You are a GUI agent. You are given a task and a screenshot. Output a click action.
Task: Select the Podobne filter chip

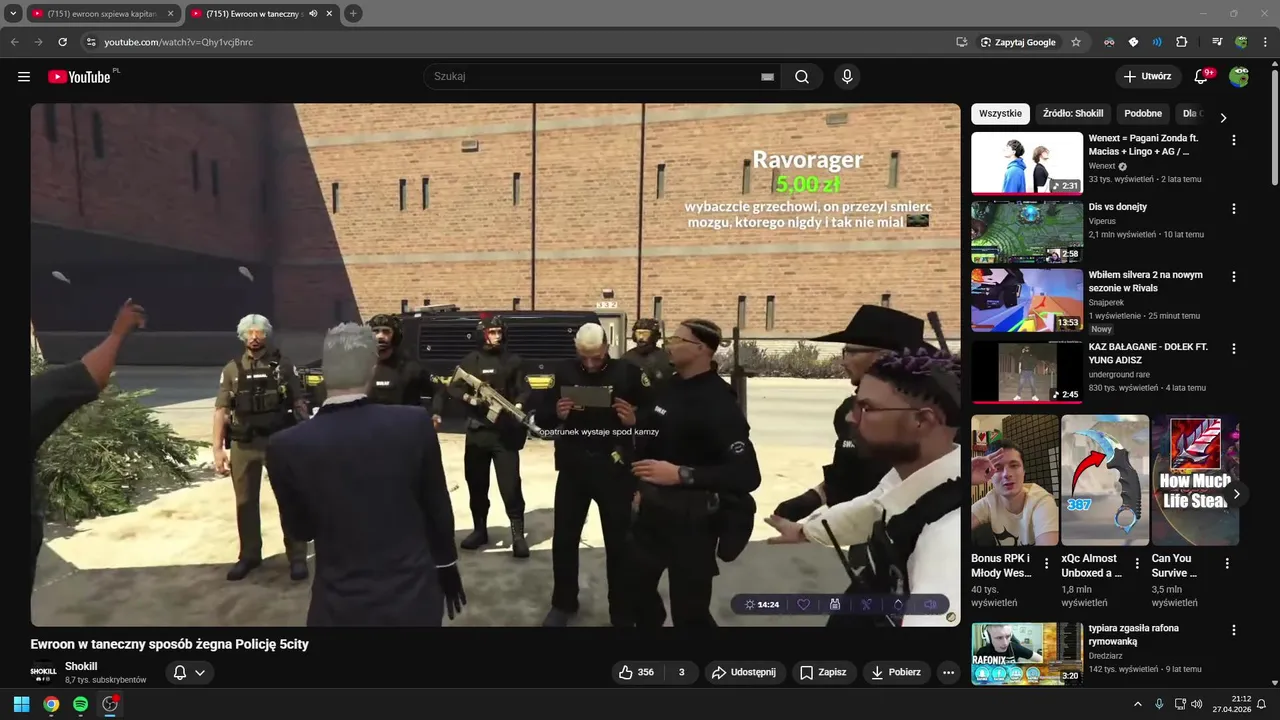(x=1142, y=114)
